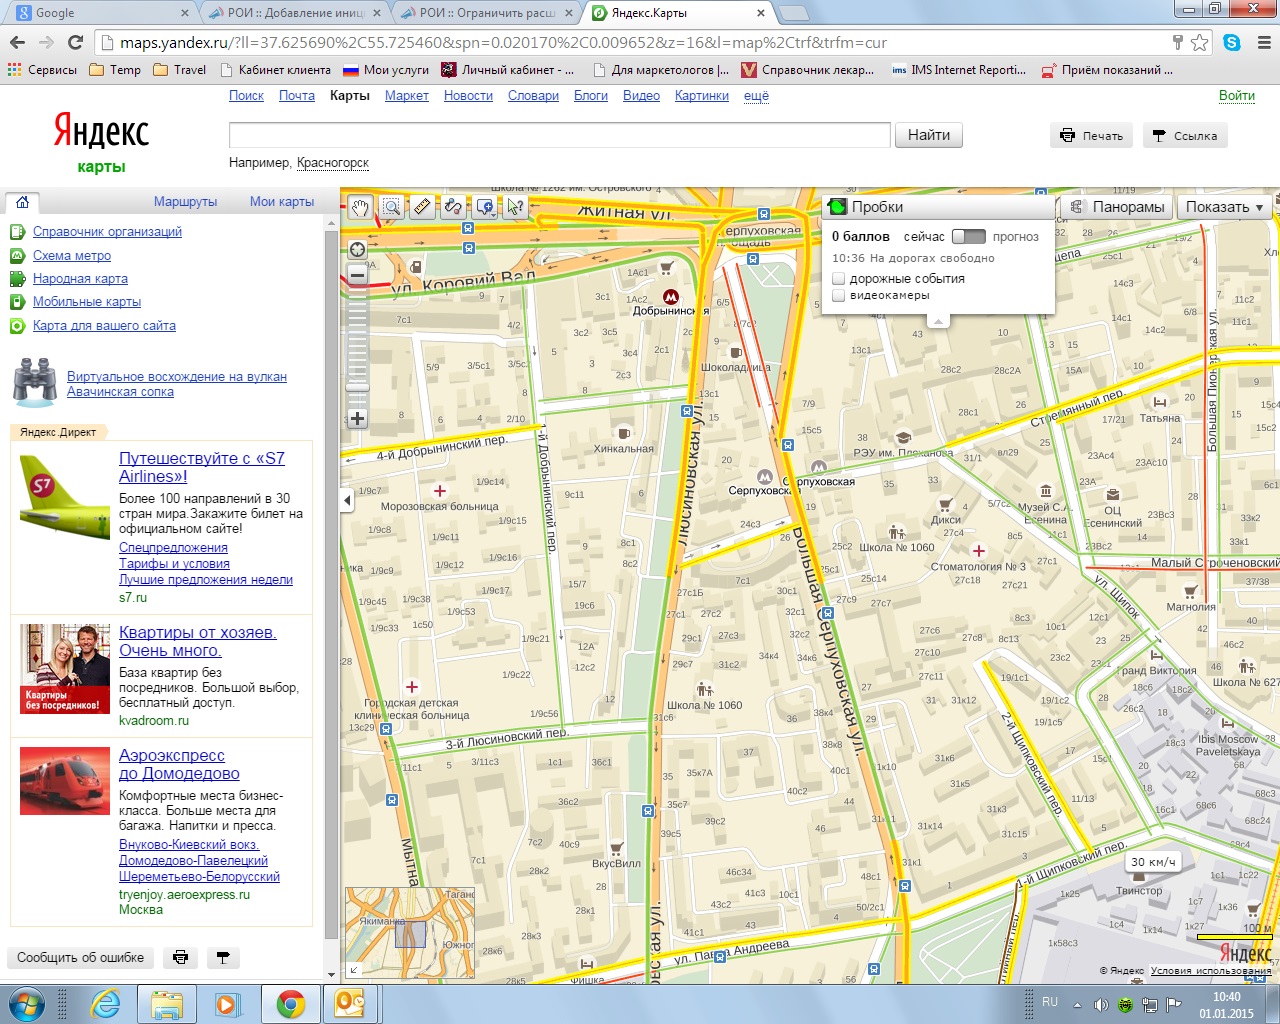Enable the видеокамеры checkbox

[840, 295]
